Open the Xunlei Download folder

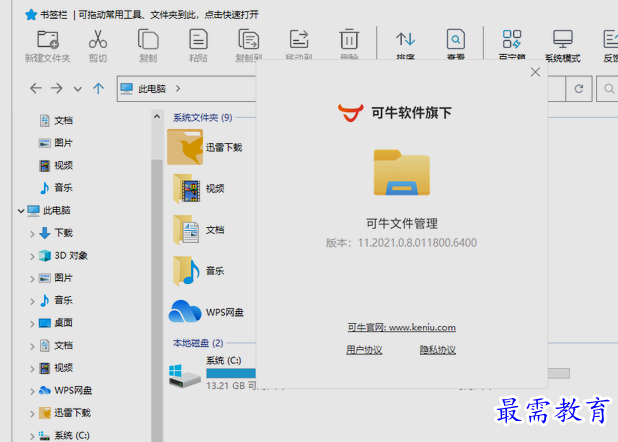click(205, 147)
